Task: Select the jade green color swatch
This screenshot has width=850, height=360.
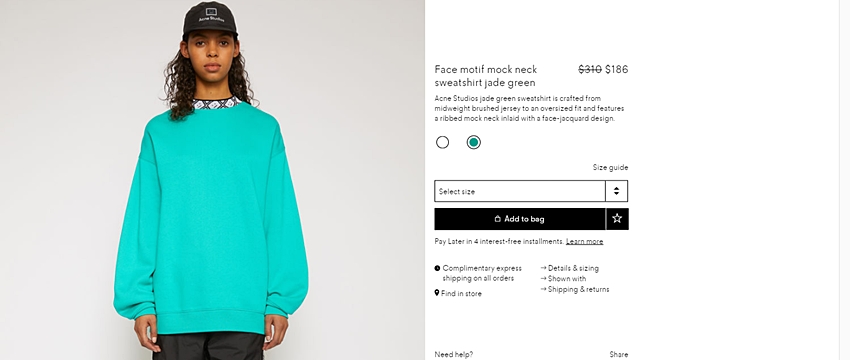Action: [474, 142]
